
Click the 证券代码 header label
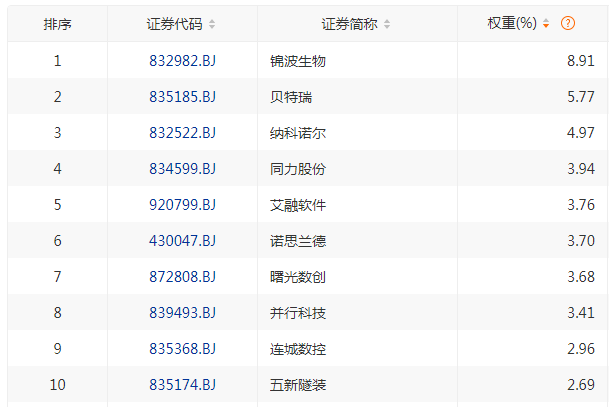[x=174, y=24]
